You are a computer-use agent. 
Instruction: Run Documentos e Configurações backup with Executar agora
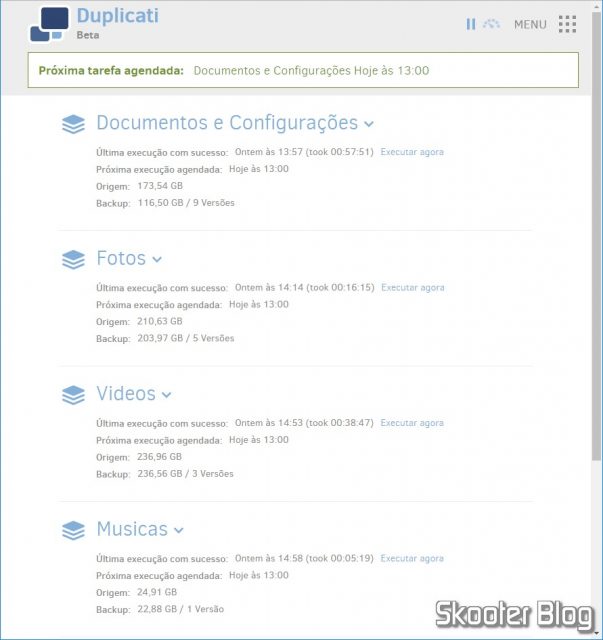[x=412, y=152]
